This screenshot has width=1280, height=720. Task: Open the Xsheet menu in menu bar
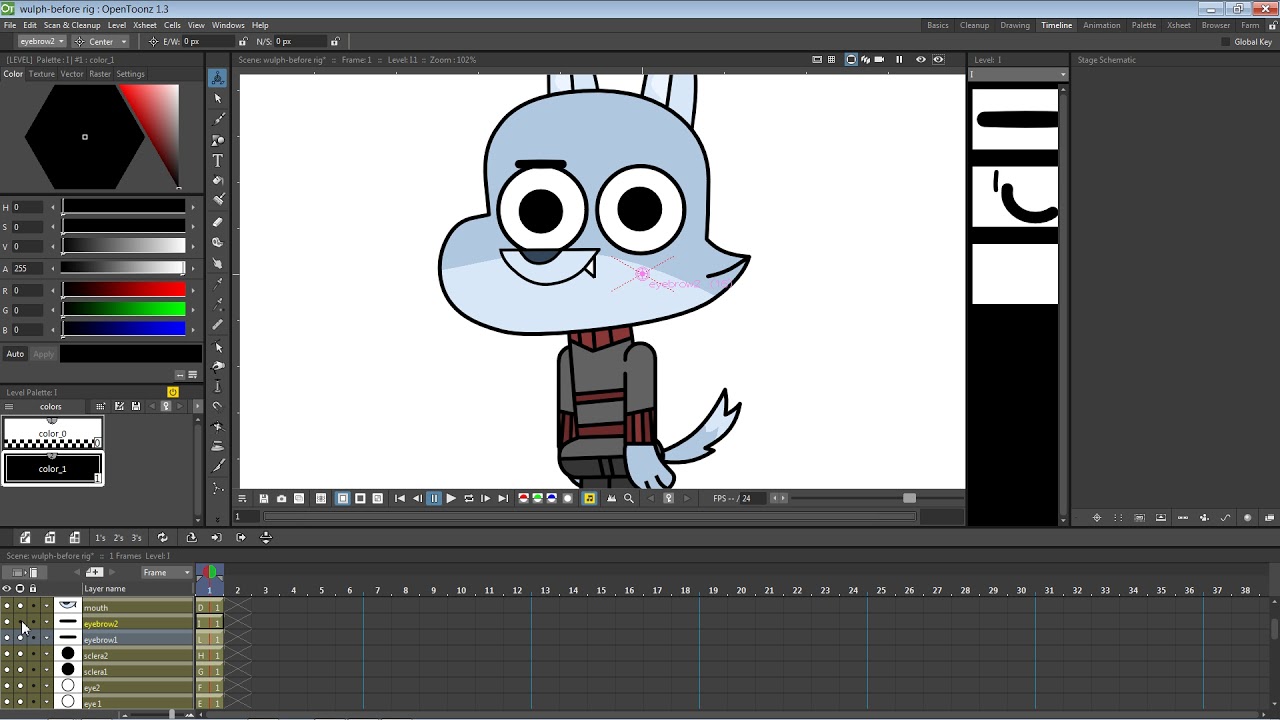pos(145,25)
